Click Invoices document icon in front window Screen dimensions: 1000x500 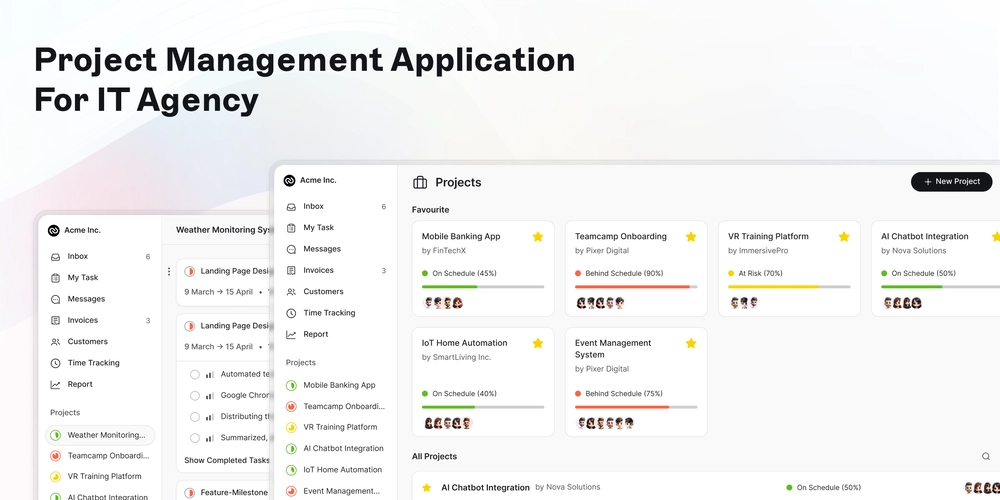(x=291, y=270)
